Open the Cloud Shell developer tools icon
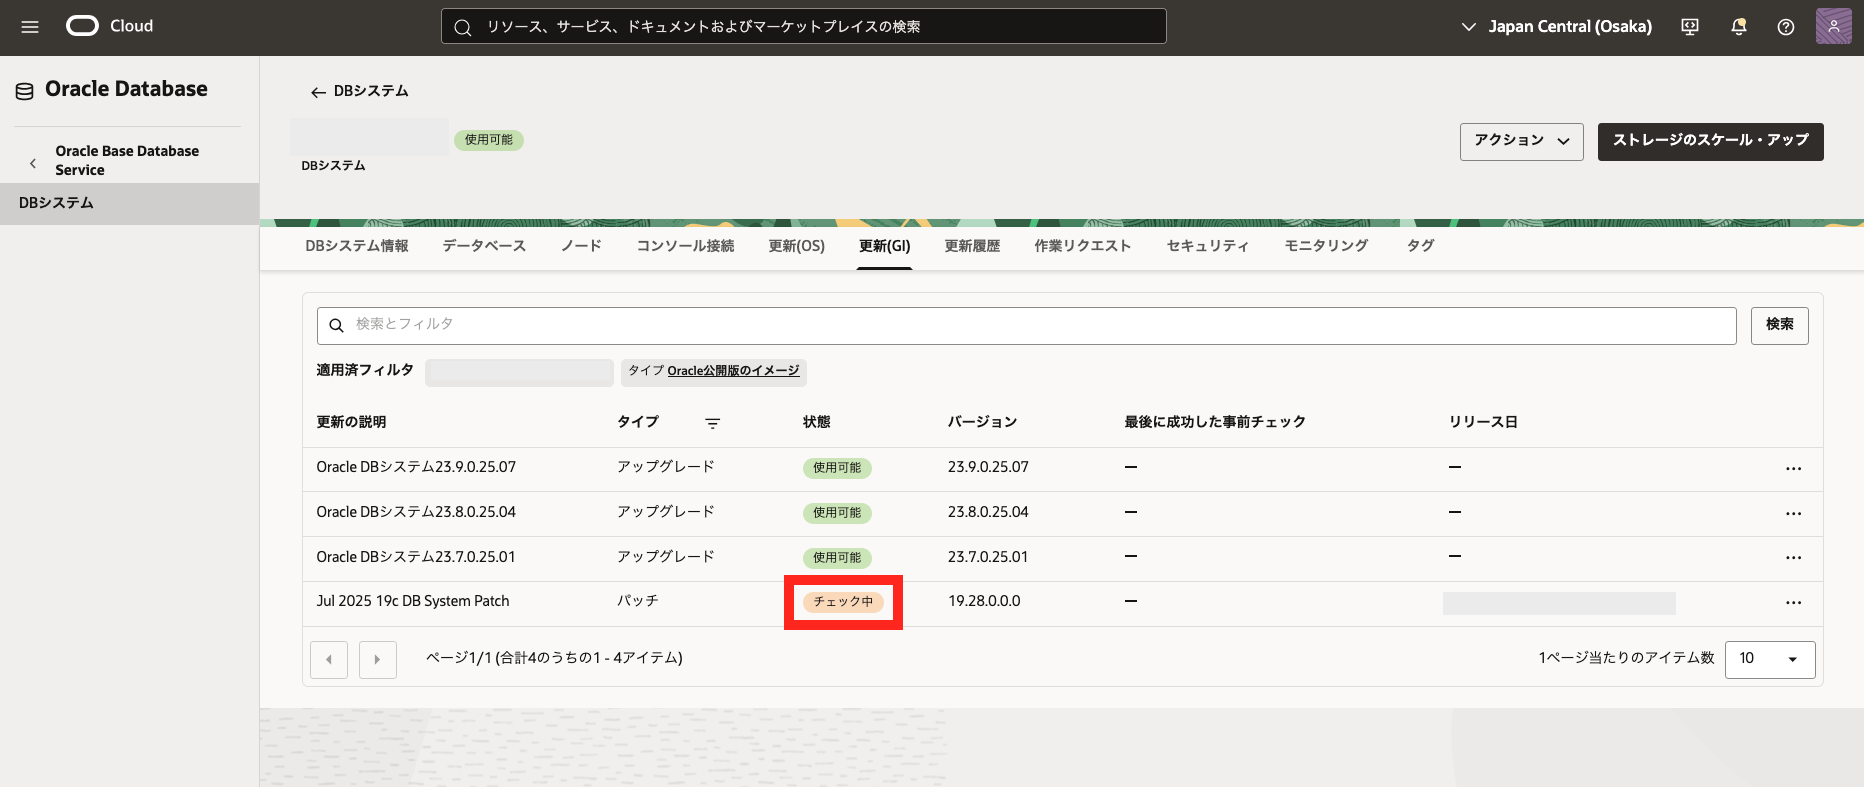This screenshot has height=787, width=1864. click(1690, 27)
